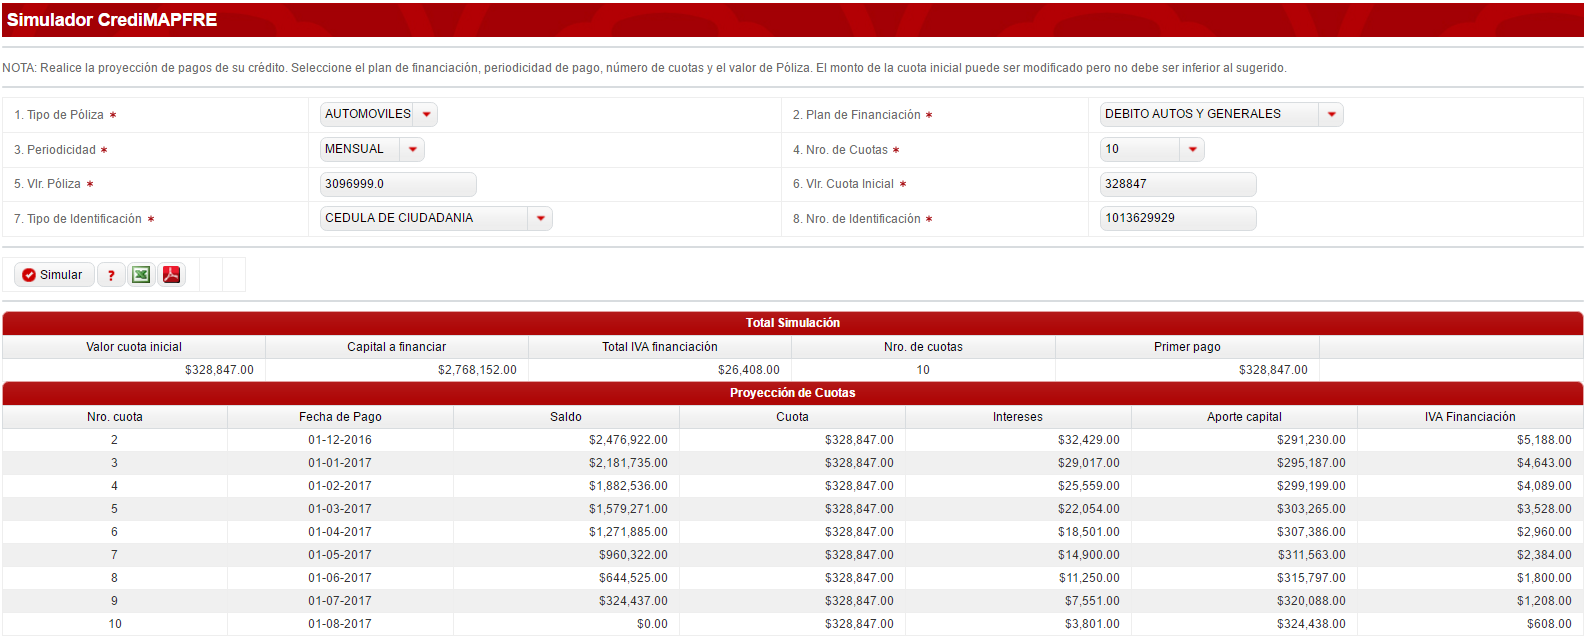Click interest value $25,559.00
1587x641 pixels.
coord(1089,486)
